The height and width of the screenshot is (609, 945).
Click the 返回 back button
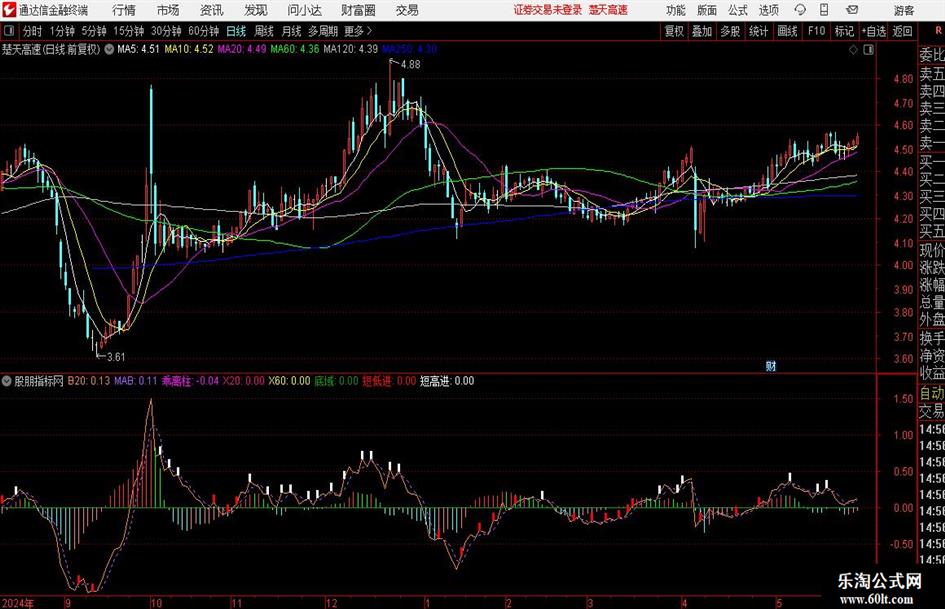(902, 31)
